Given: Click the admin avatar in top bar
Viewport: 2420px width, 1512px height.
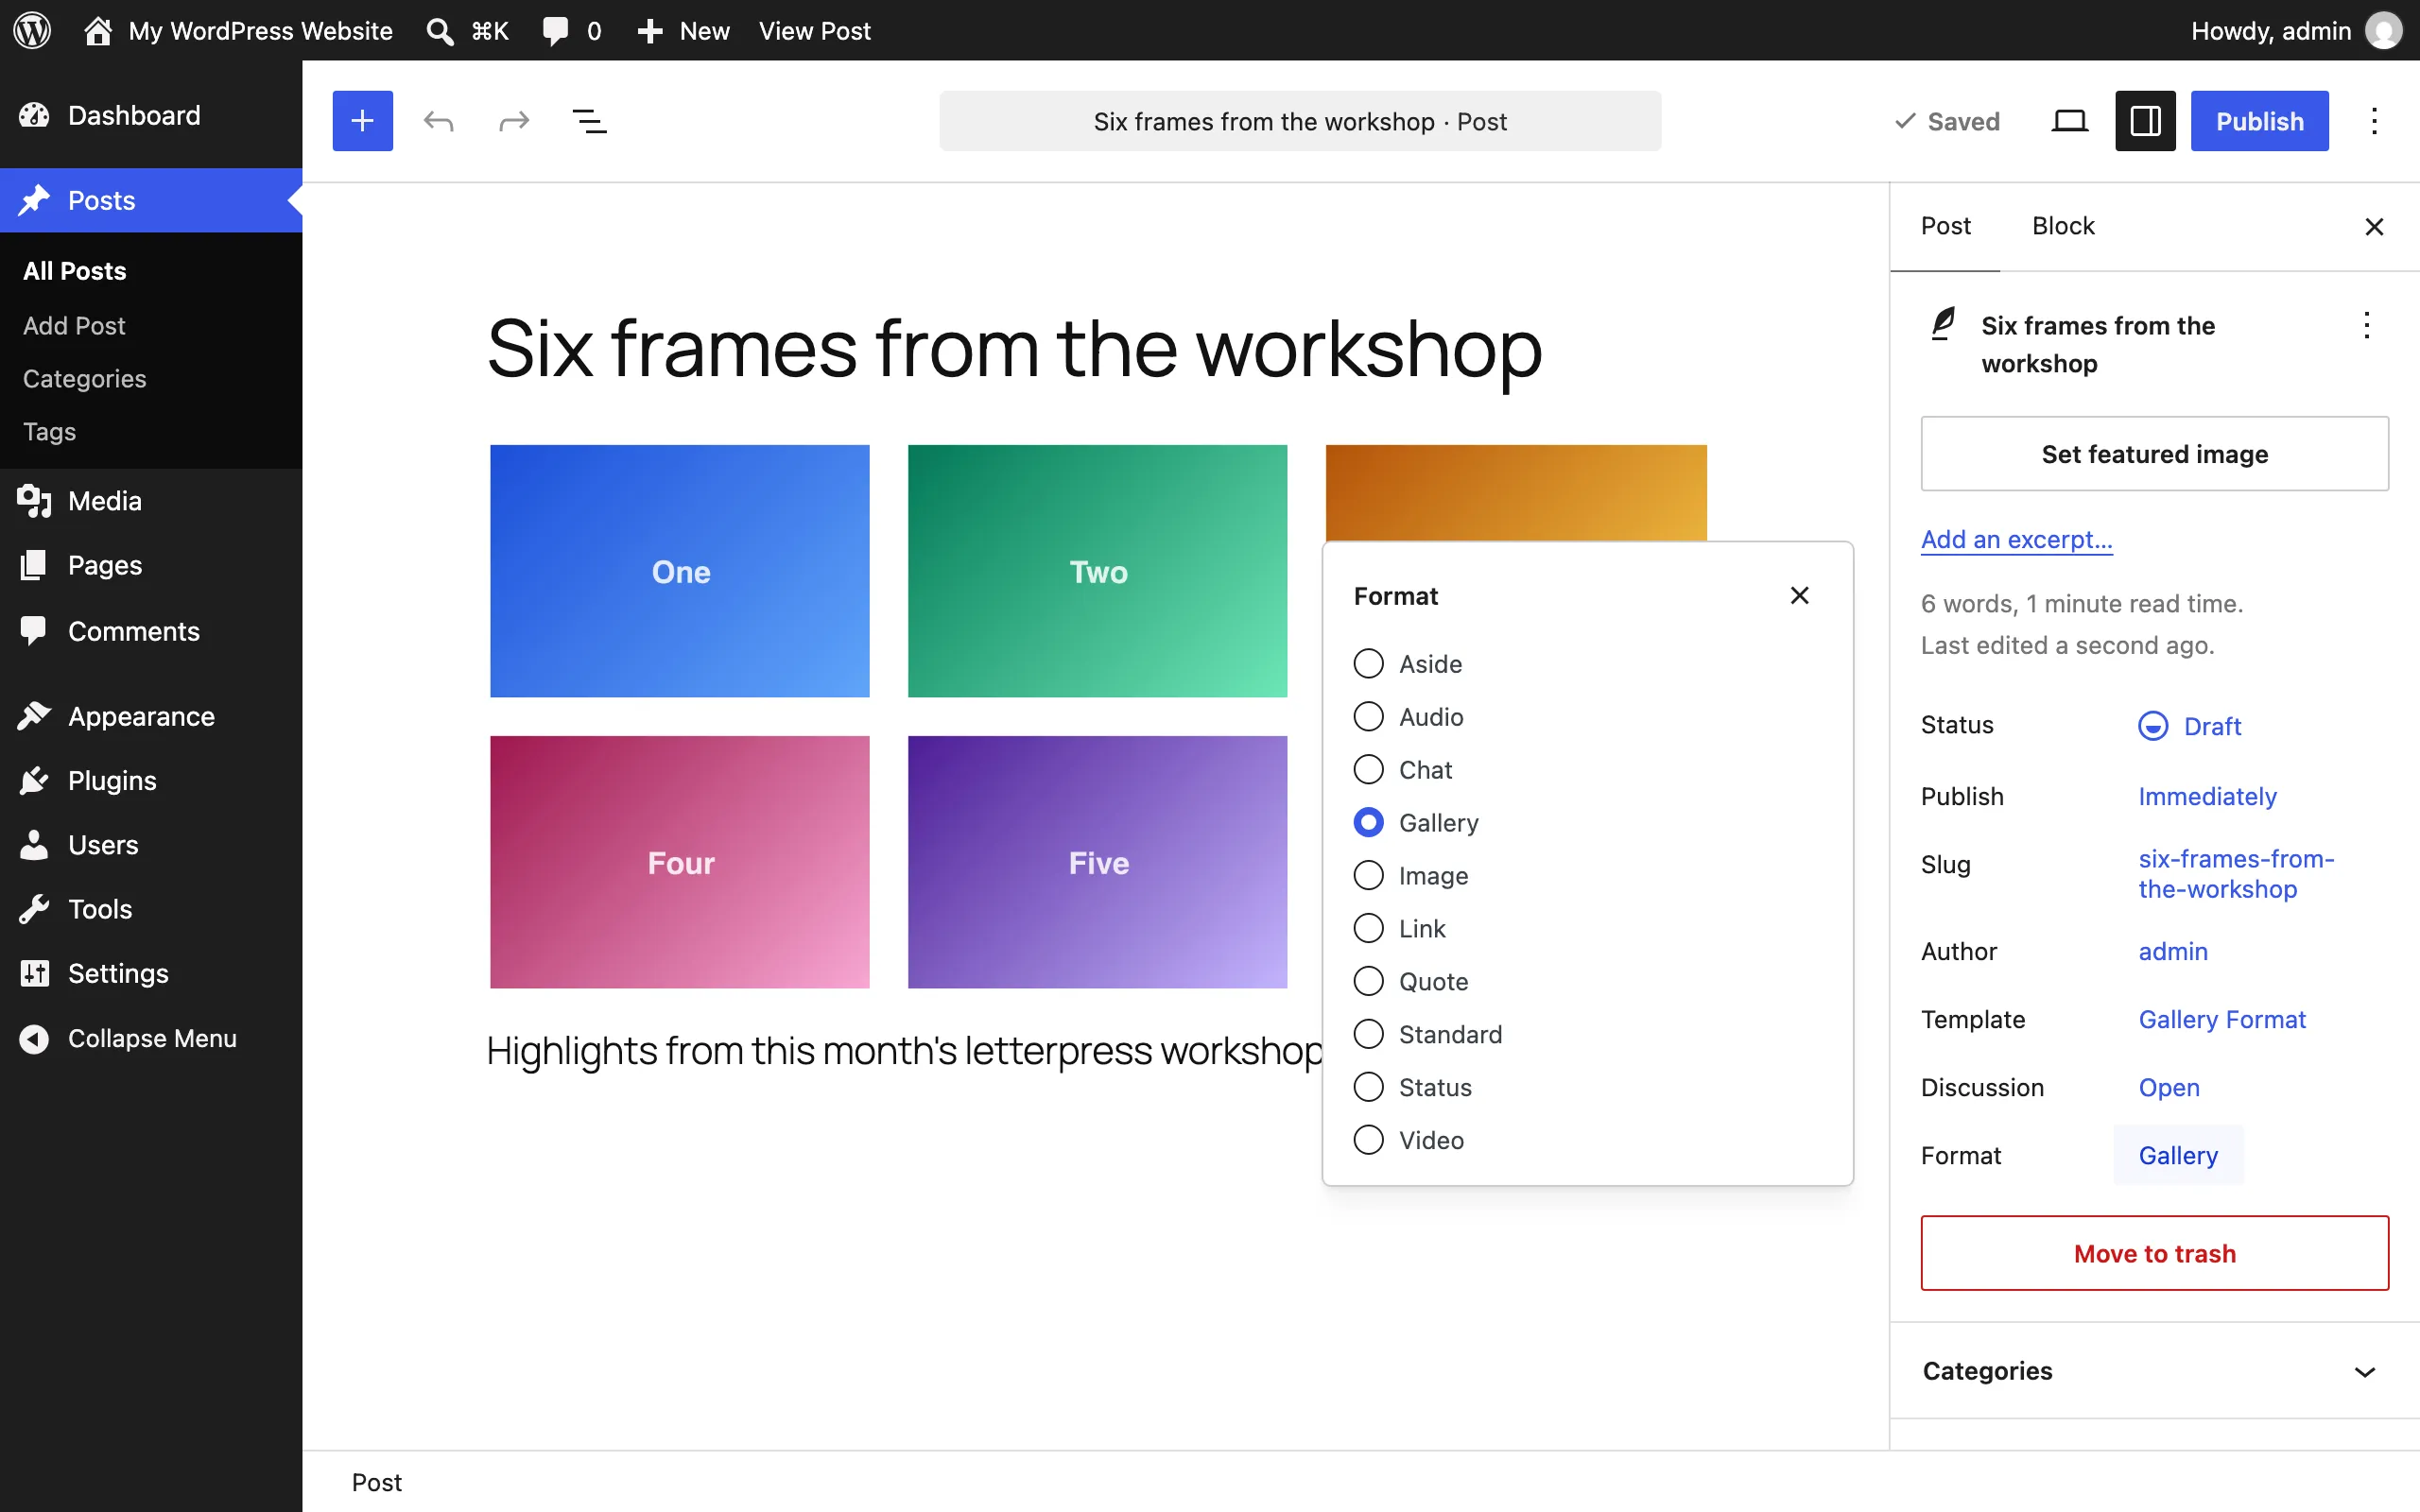Looking at the screenshot, I should pos(2383,30).
